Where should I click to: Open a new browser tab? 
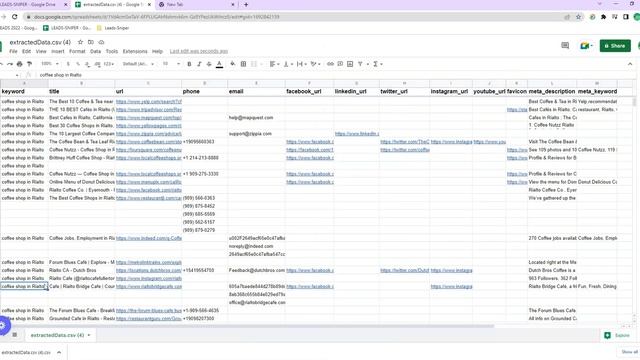point(246,5)
